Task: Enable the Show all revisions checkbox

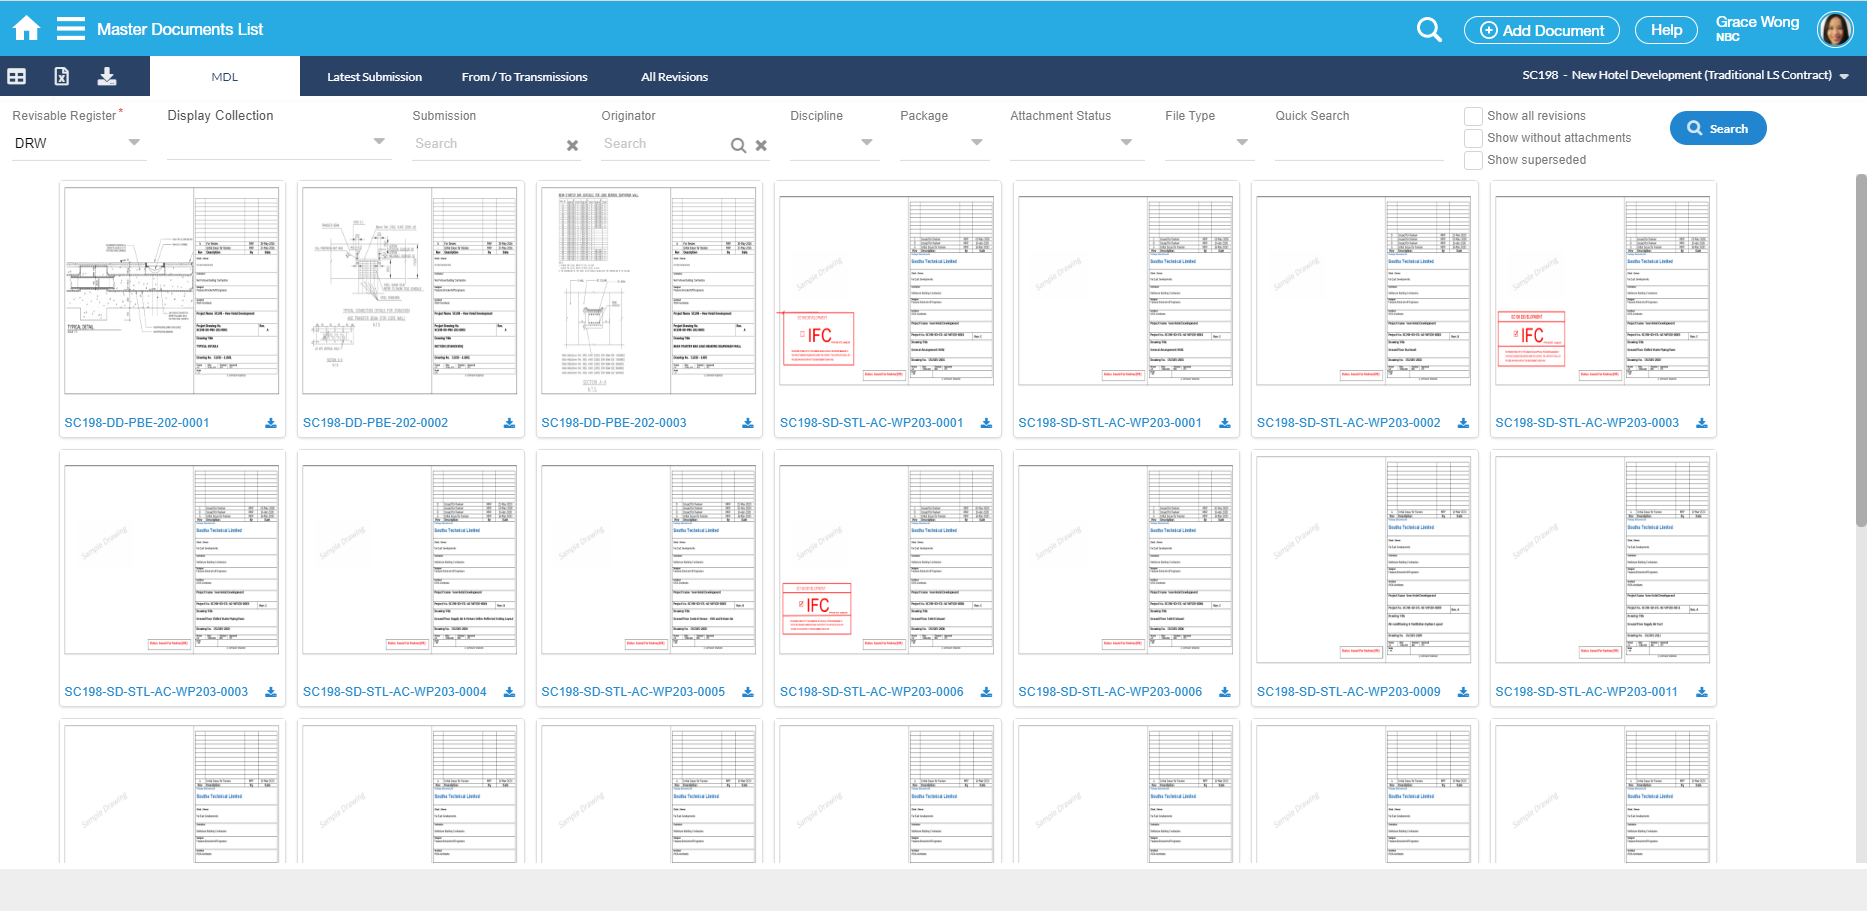Action: tap(1472, 115)
